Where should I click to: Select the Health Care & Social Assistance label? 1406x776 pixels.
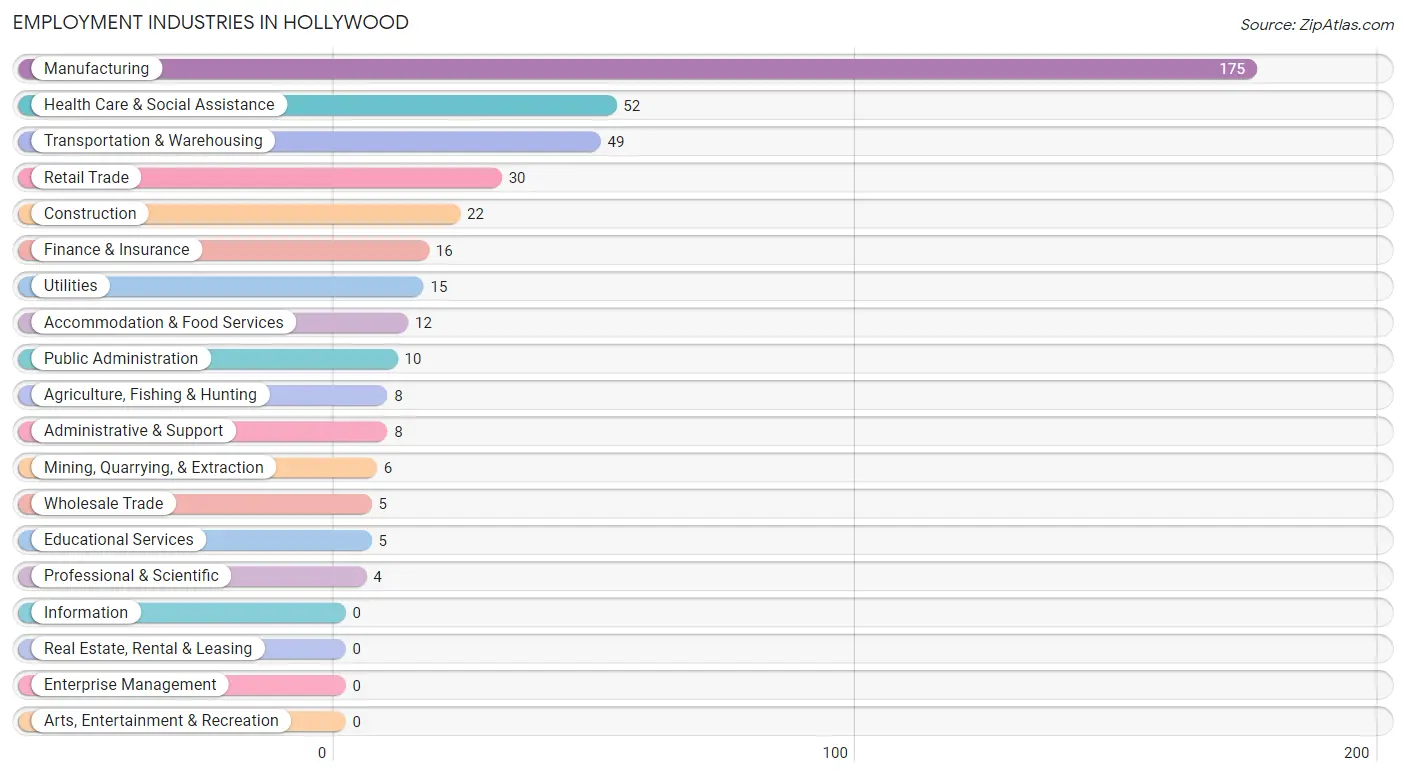click(159, 105)
